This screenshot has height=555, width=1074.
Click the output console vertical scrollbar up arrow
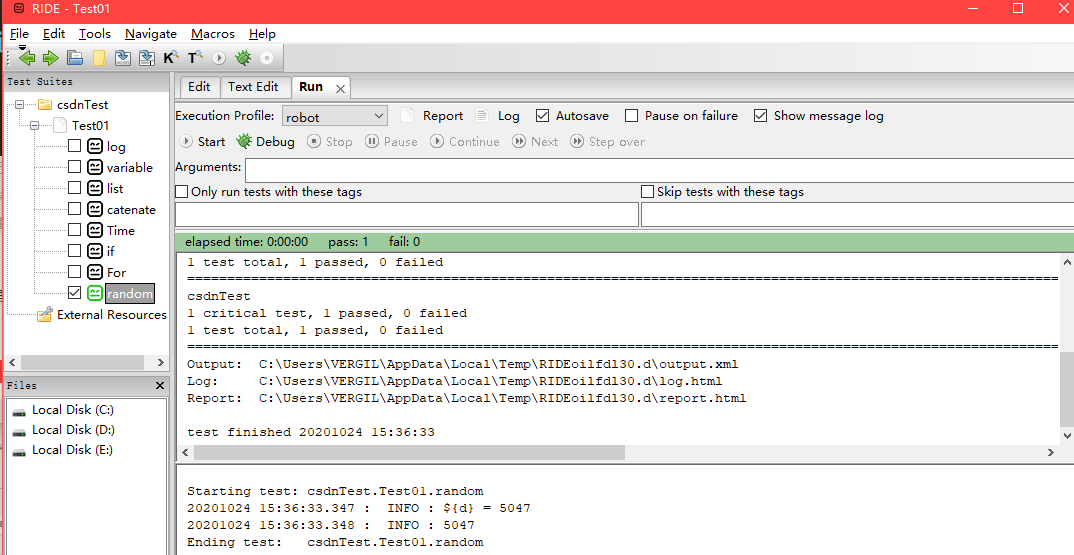click(x=1067, y=262)
